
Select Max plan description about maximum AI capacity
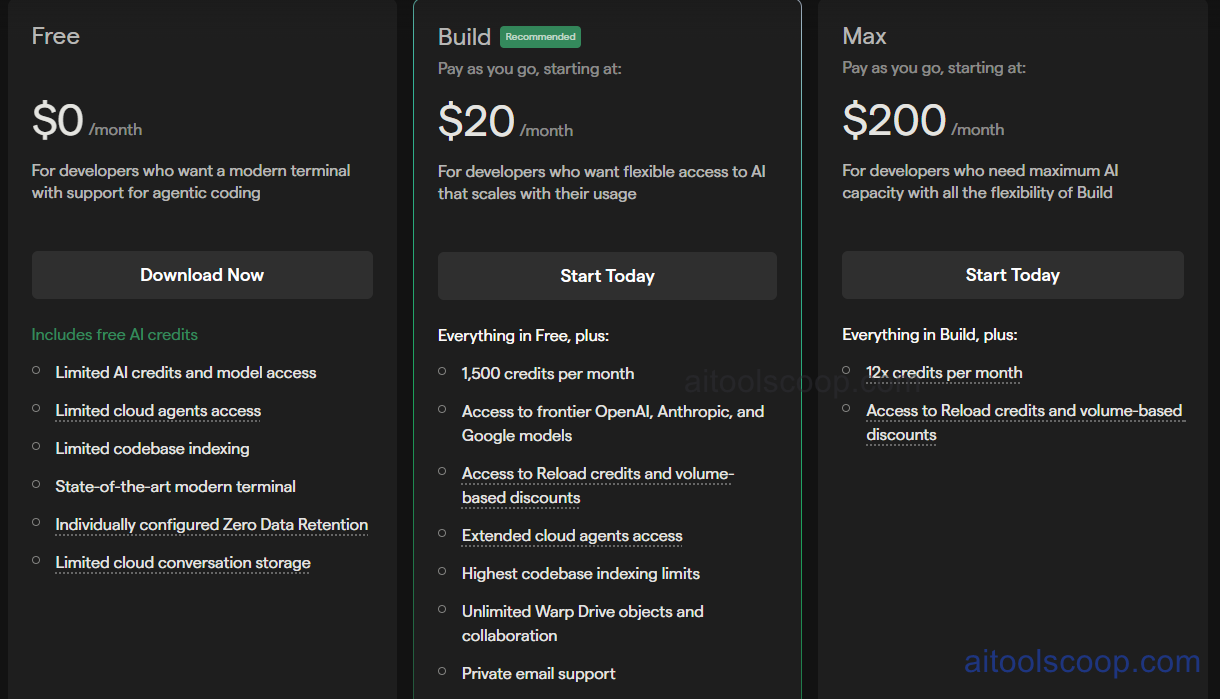[x=980, y=182]
